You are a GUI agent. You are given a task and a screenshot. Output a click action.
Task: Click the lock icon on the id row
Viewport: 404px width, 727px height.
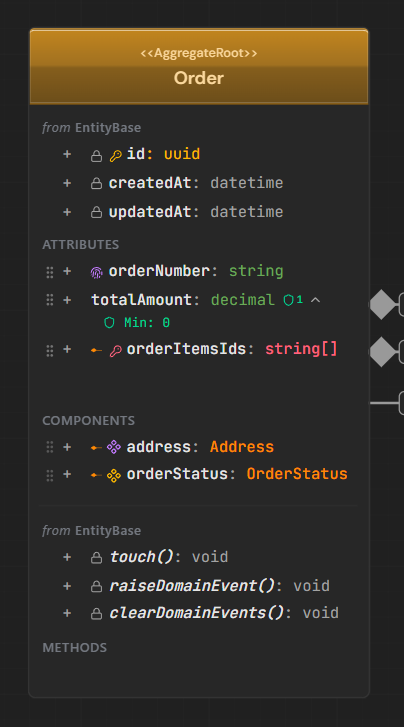tap(96, 156)
